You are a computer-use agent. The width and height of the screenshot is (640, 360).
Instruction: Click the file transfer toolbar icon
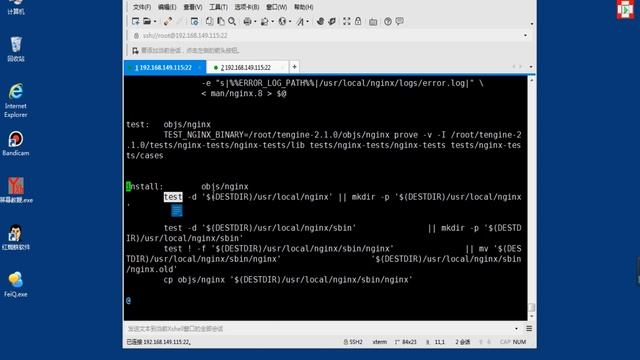pyautogui.click(x=264, y=21)
